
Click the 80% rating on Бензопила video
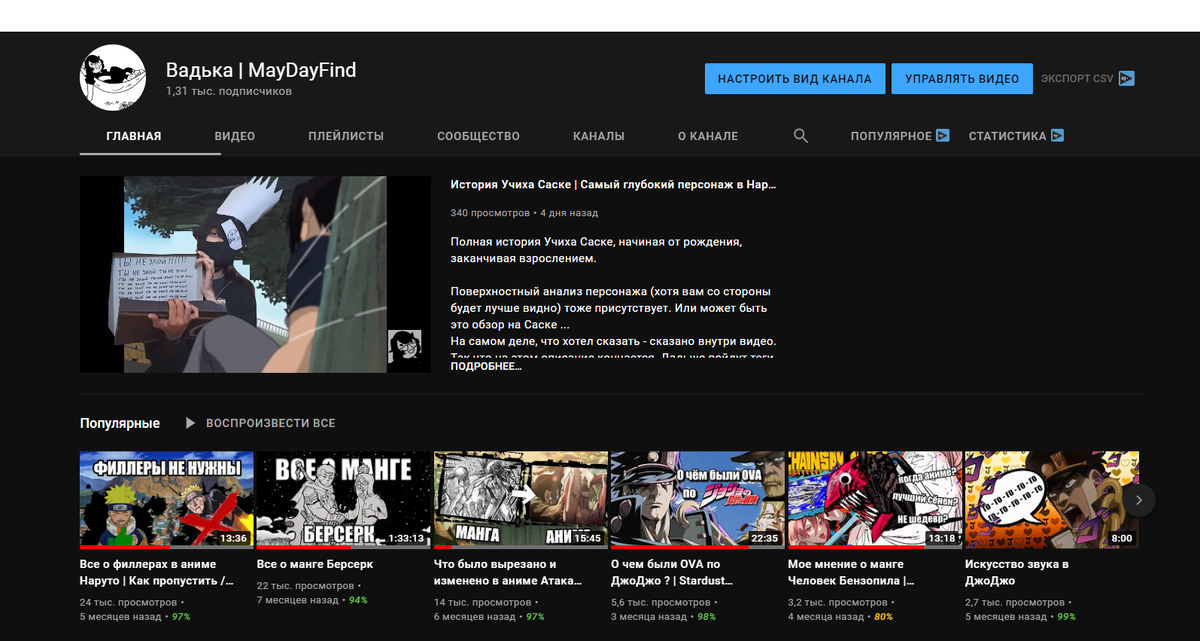click(883, 617)
